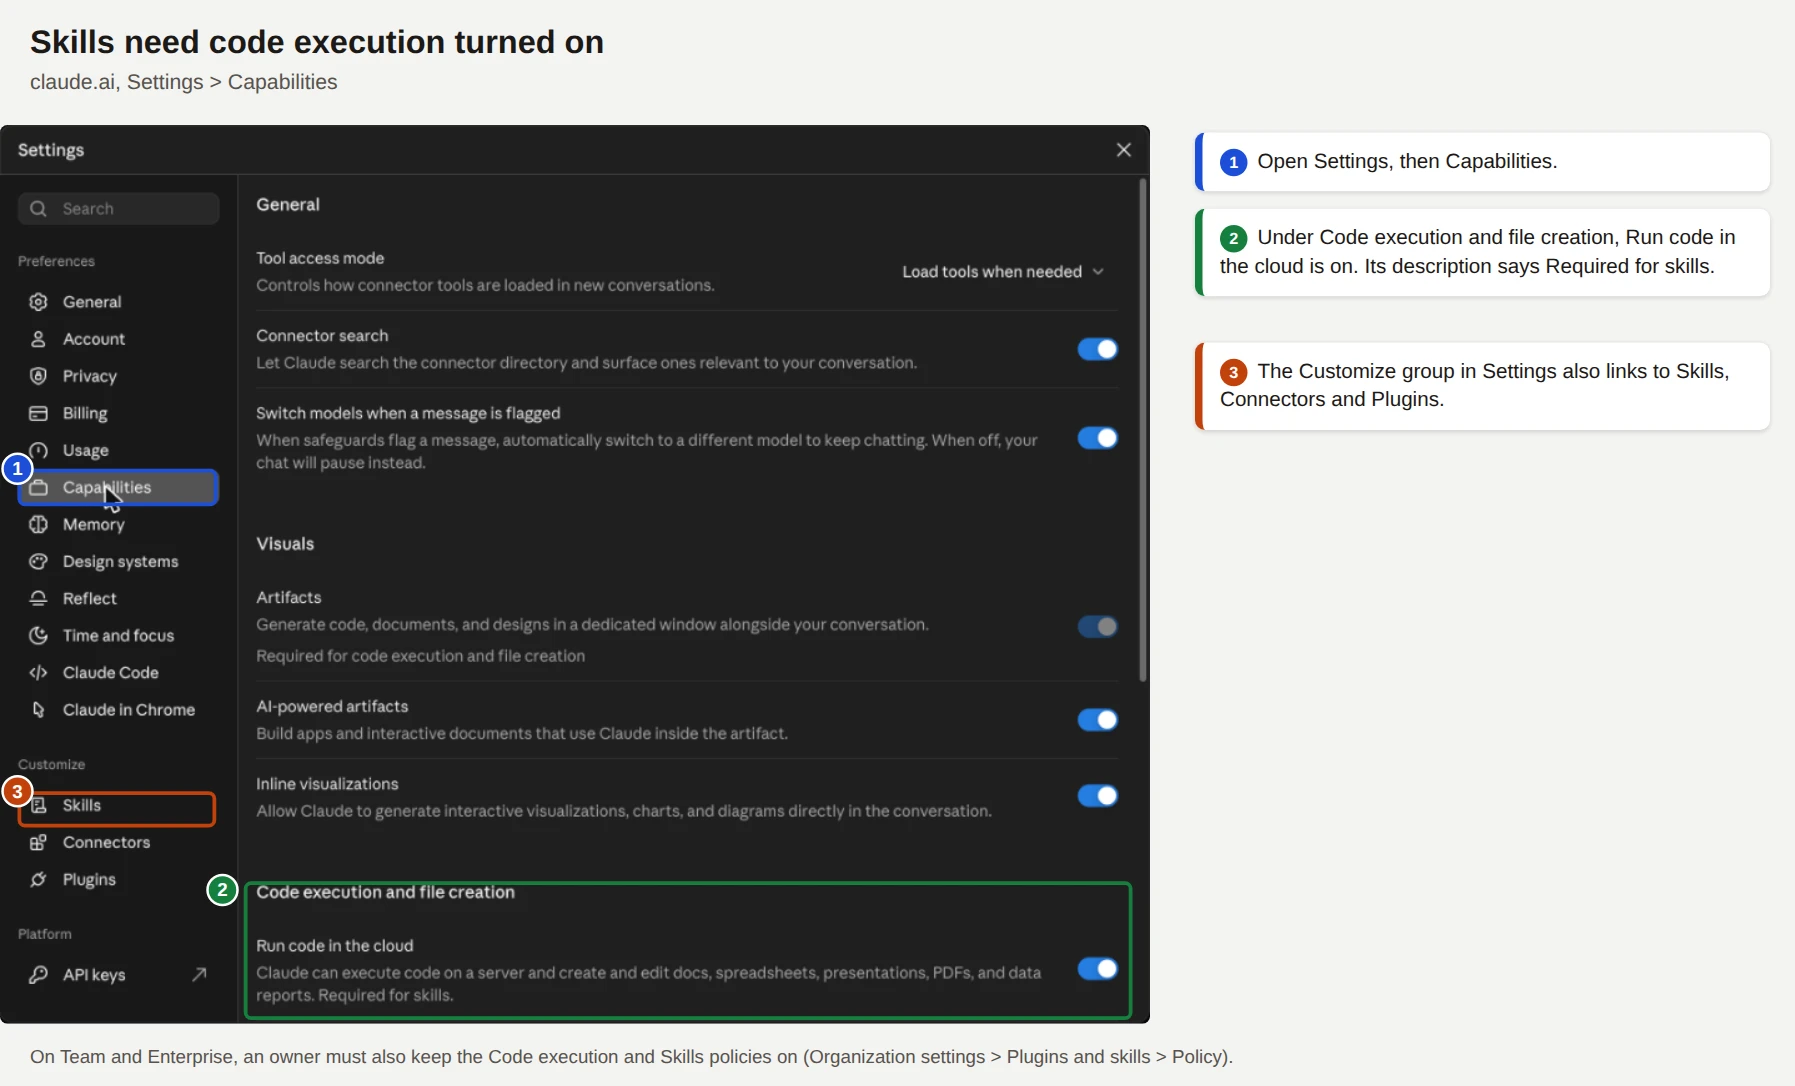Screen dimensions: 1795x1086
Task: Open the Claude Code label in the sidebar
Action: coord(111,672)
